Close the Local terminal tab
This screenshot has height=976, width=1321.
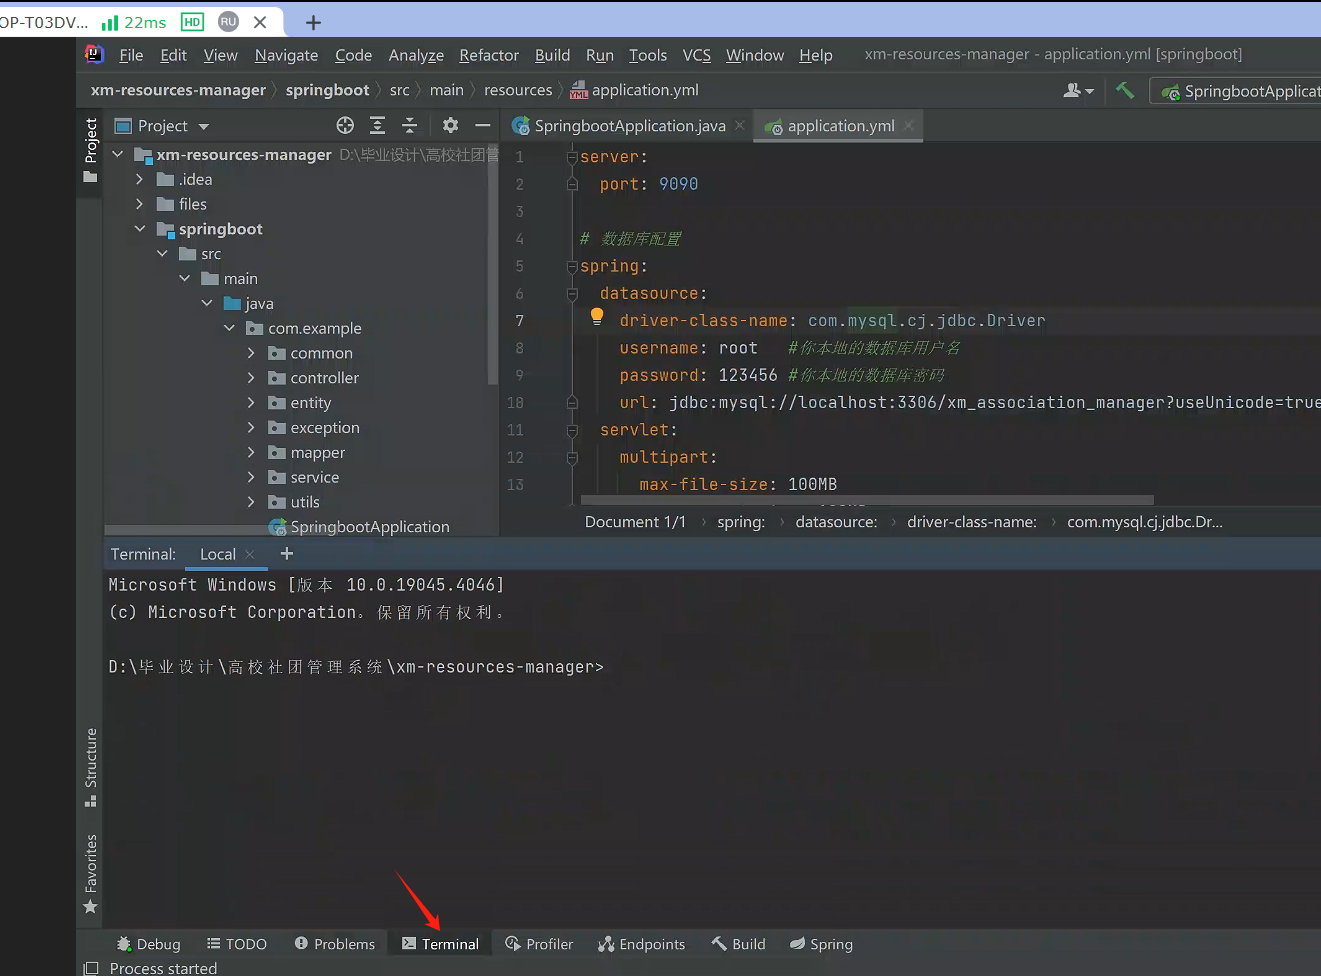[250, 554]
